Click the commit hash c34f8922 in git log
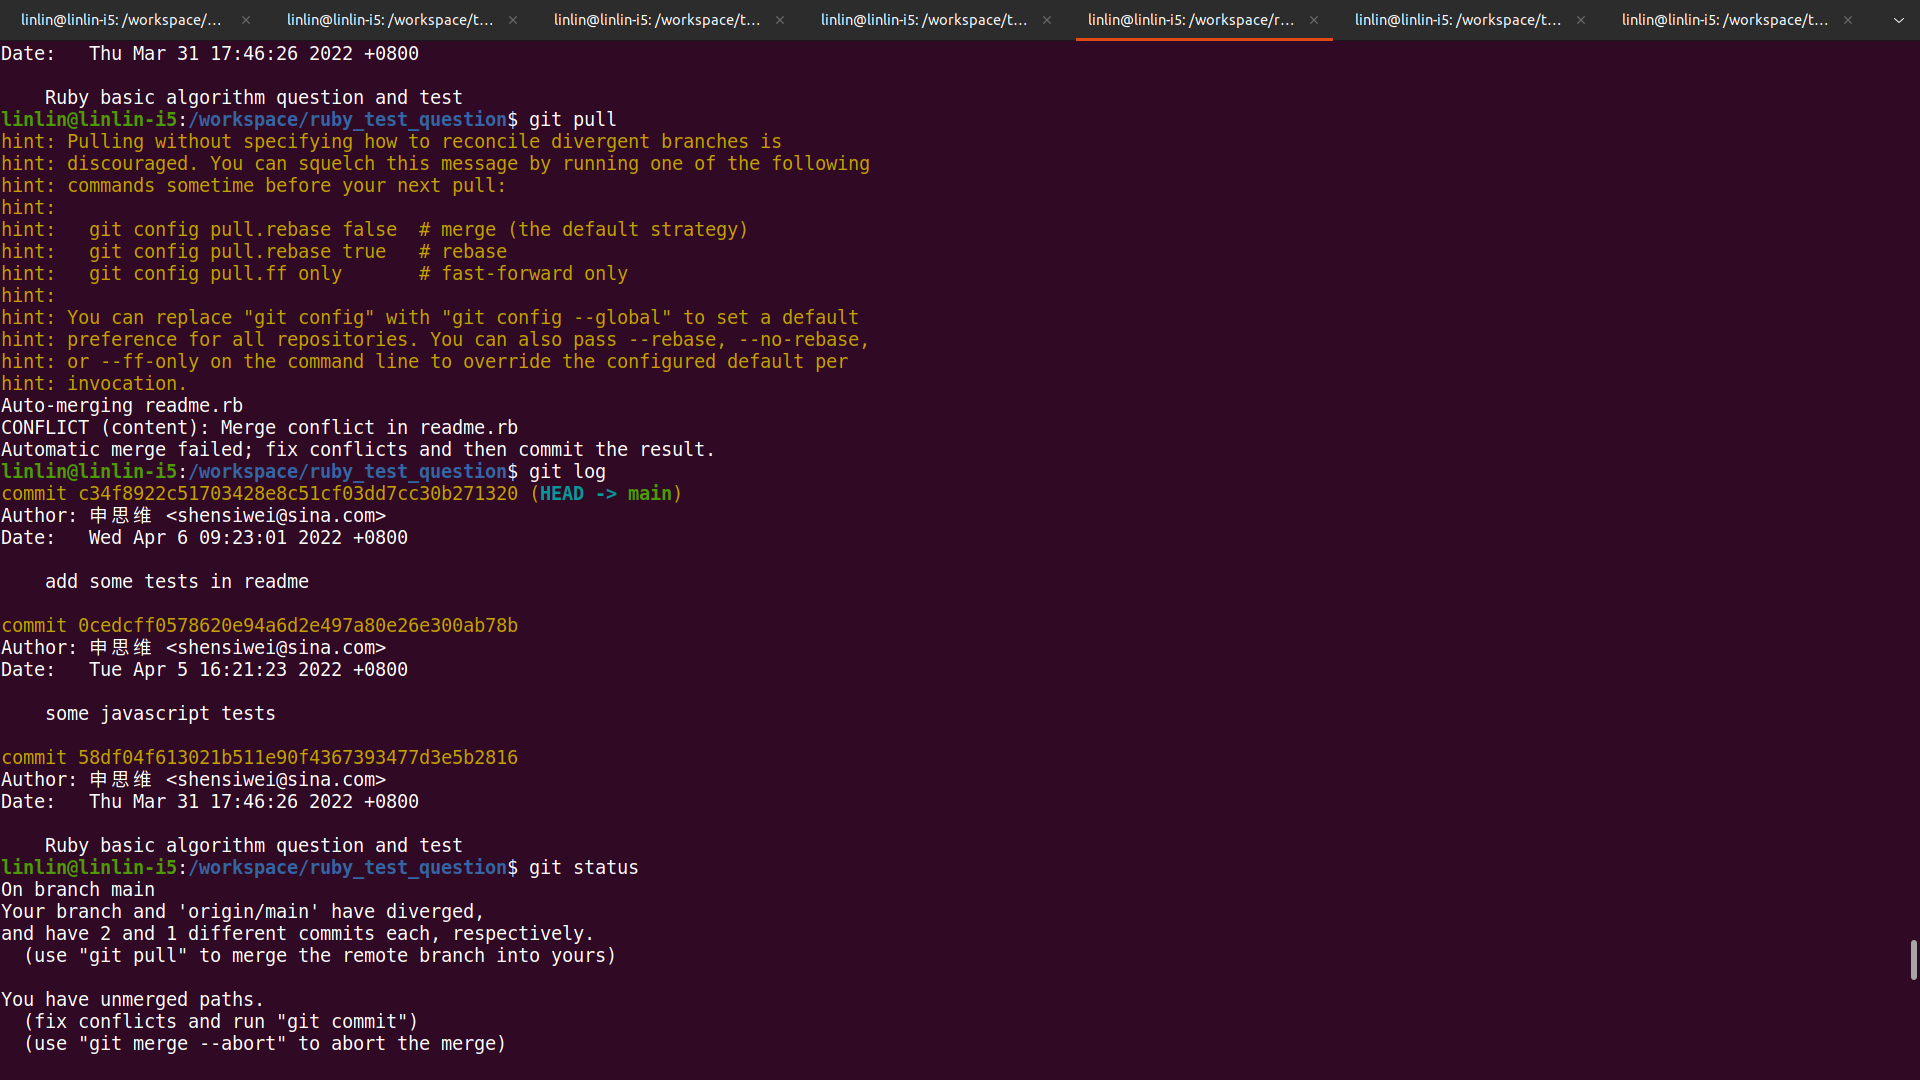Viewport: 1920px width, 1080px height. point(298,494)
